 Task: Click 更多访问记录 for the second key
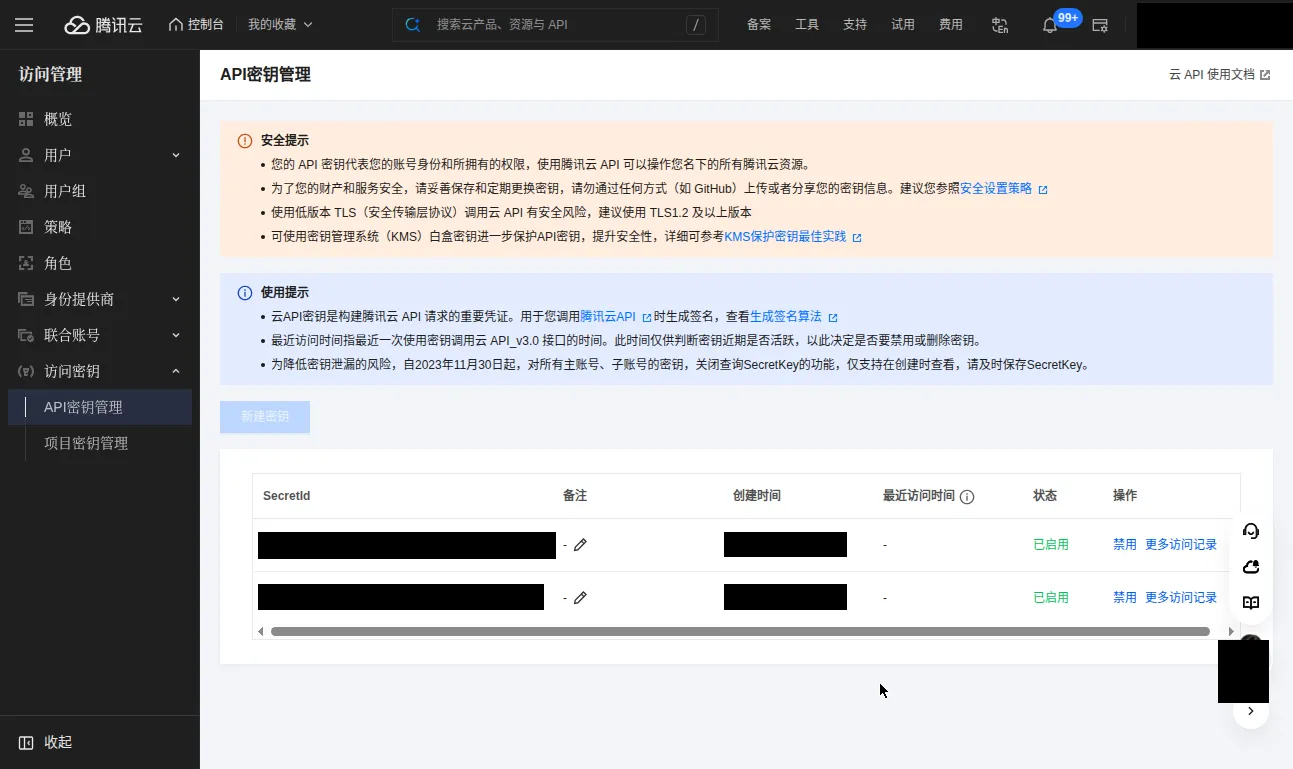point(1181,597)
